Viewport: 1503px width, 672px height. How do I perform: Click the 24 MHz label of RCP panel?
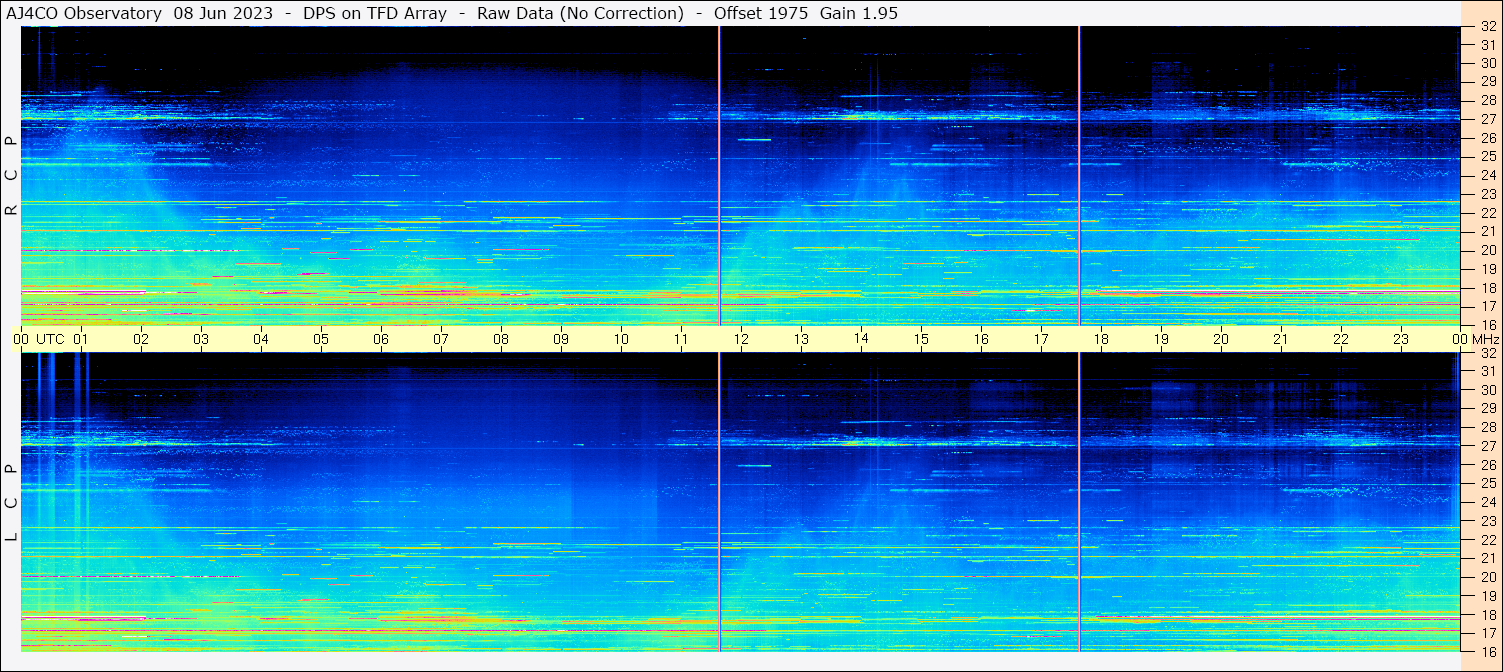pos(1488,175)
